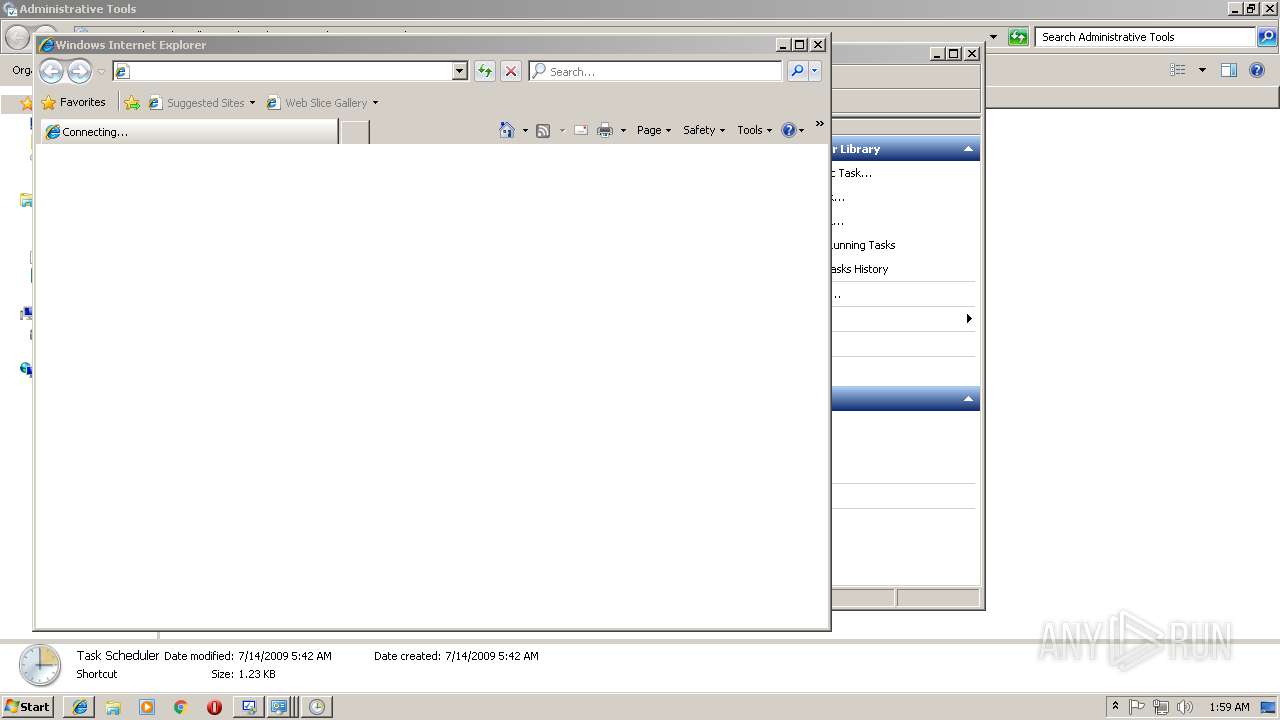Click the Home icon in the command bar
Screen dimensions: 1280x720
(x=507, y=130)
